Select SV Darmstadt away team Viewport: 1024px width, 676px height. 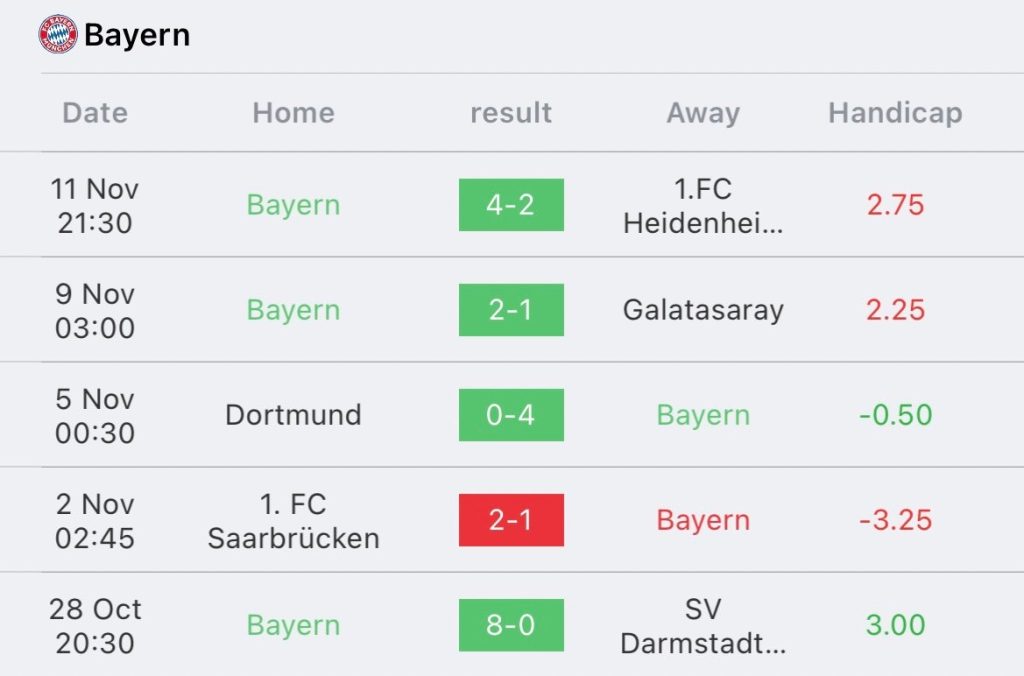click(703, 626)
